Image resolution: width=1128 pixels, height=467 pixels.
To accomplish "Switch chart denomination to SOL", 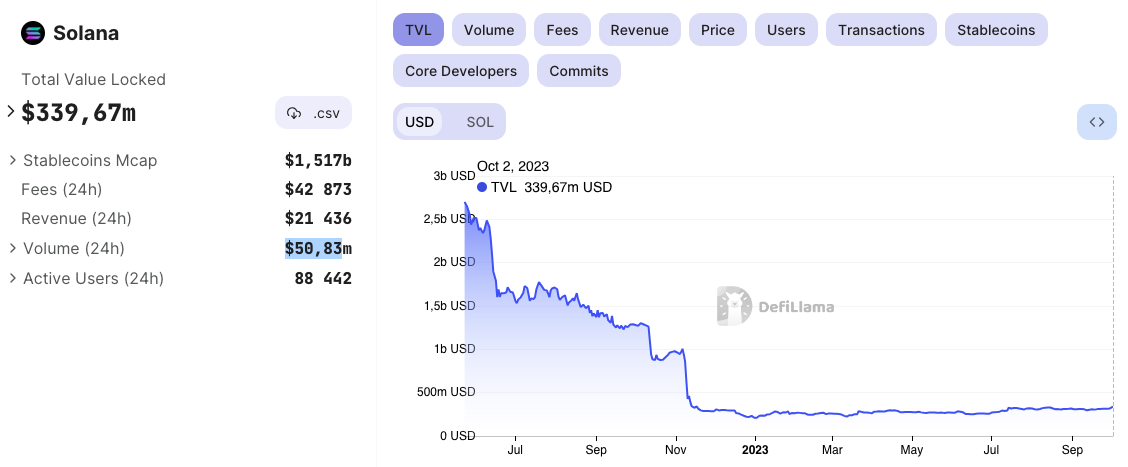I will coord(480,122).
